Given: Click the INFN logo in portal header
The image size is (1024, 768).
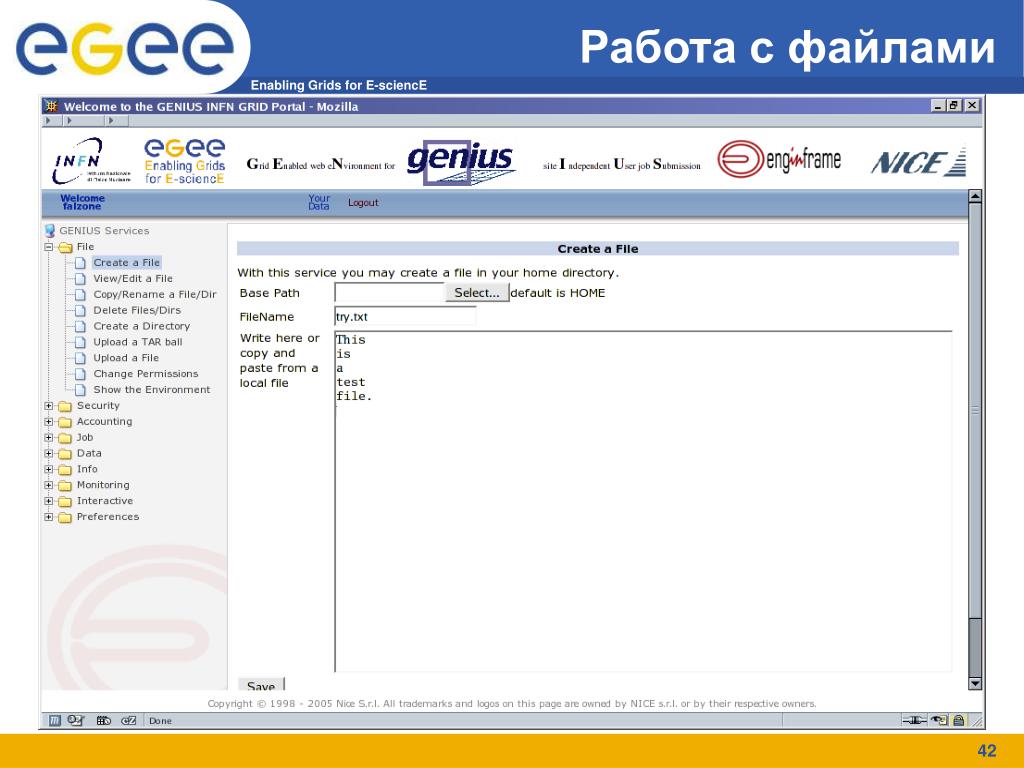Looking at the screenshot, I should coord(91,161).
